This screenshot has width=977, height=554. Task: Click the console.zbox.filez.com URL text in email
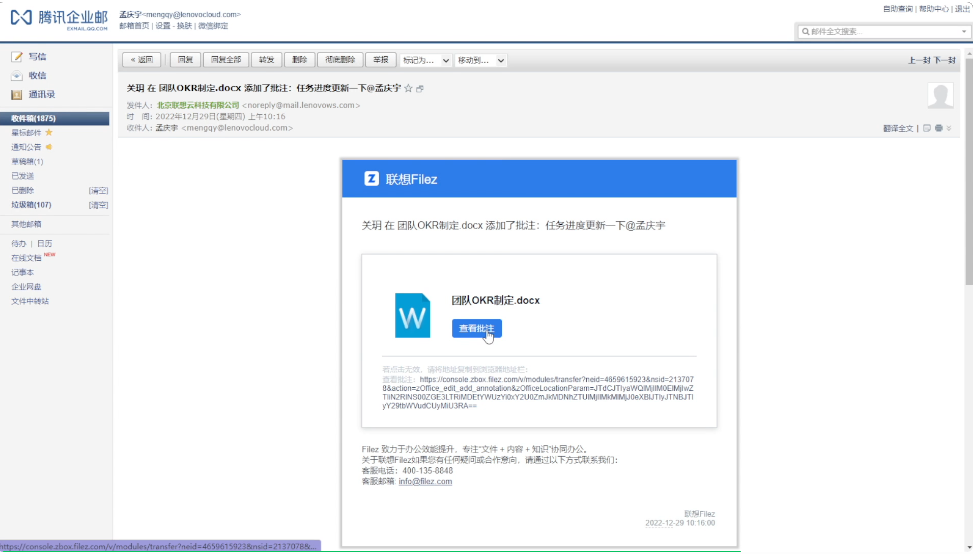coord(539,393)
